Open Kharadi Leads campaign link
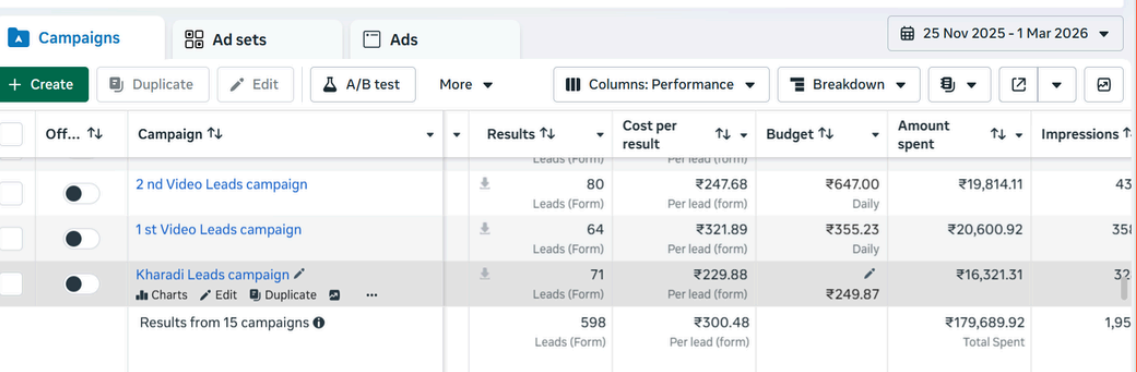Image resolution: width=1137 pixels, height=372 pixels. [212, 275]
